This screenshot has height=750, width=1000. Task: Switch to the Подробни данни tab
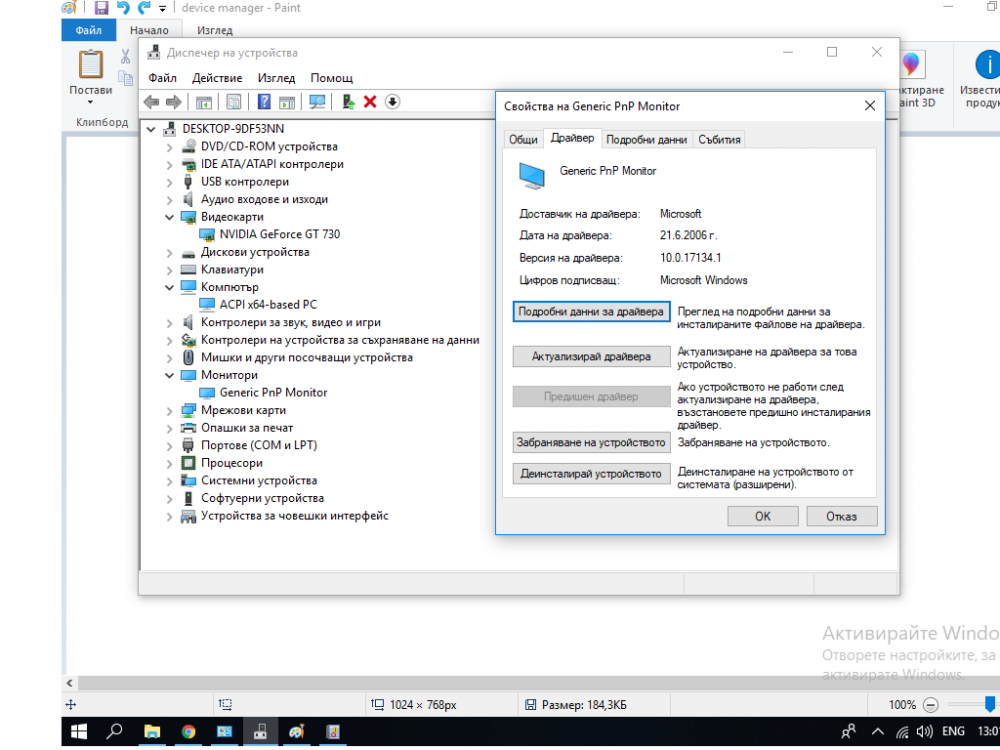(x=647, y=139)
